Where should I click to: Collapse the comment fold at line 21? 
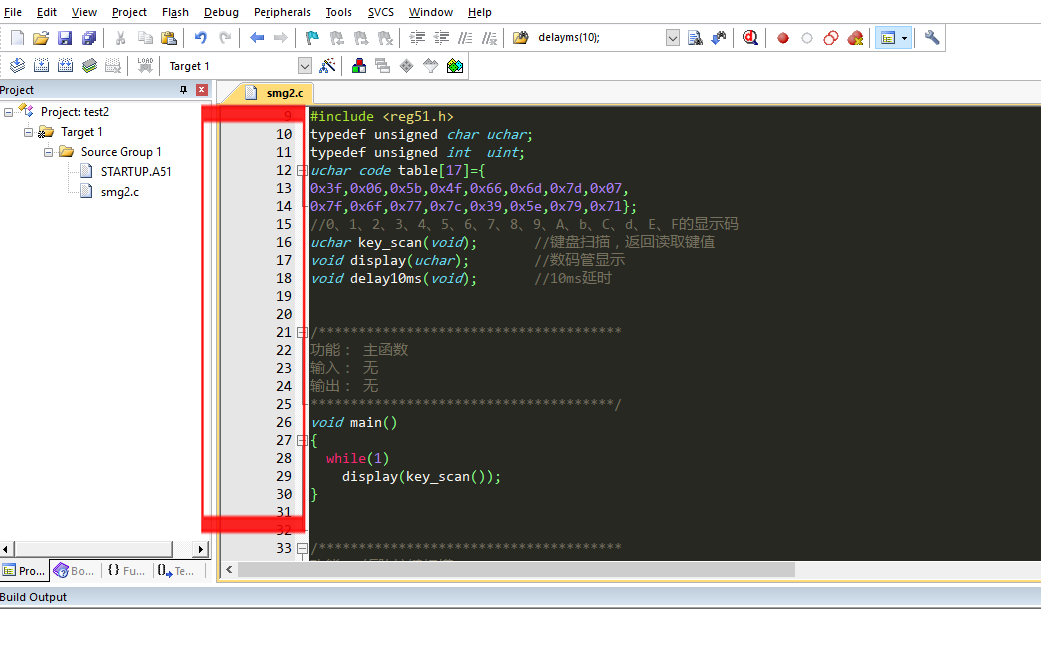point(301,332)
